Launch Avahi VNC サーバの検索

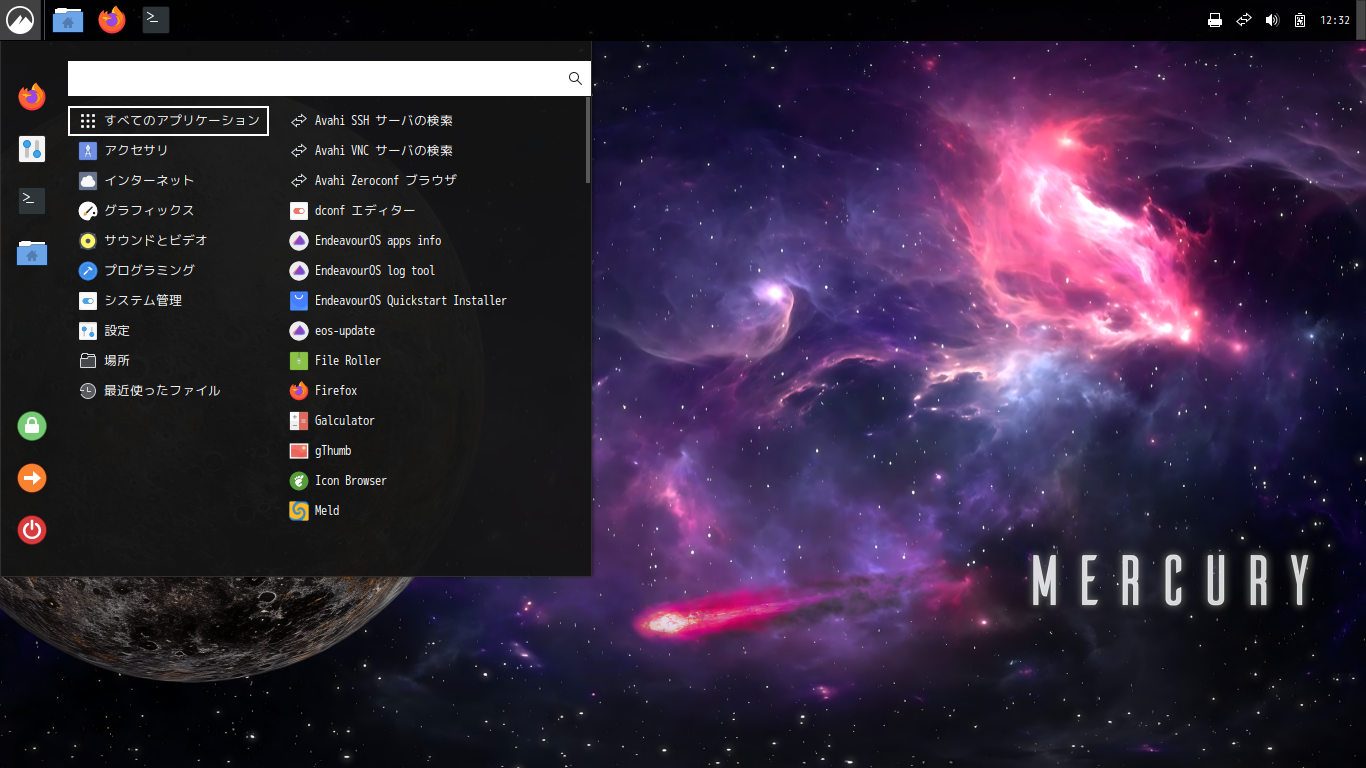pyautogui.click(x=431, y=150)
